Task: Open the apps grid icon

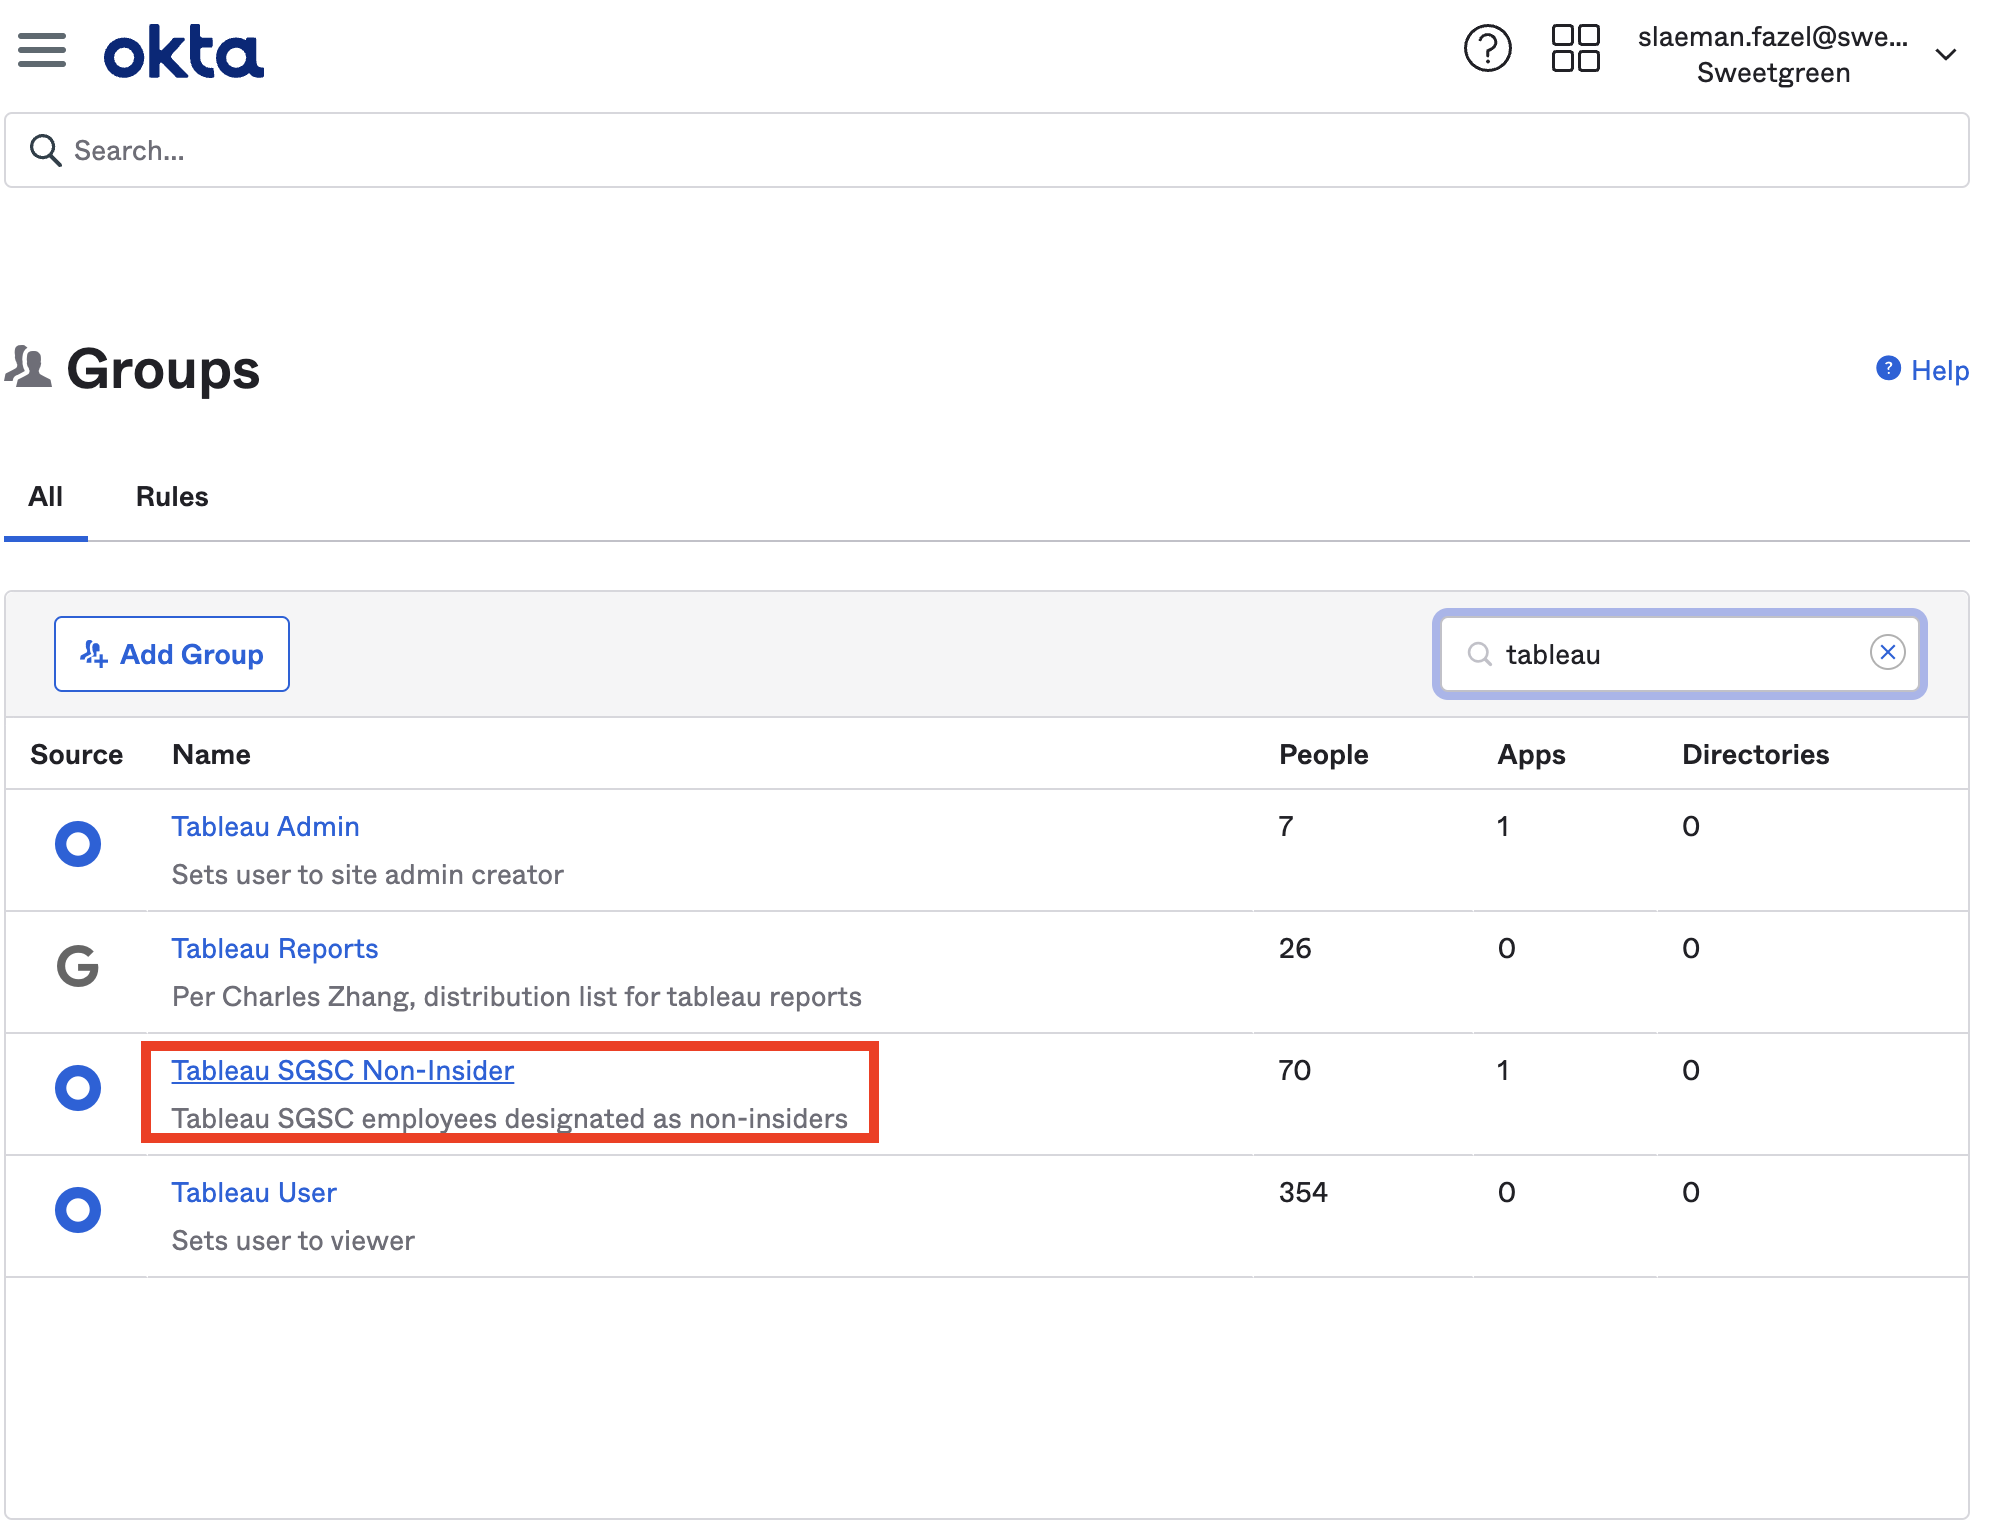Action: 1576,48
